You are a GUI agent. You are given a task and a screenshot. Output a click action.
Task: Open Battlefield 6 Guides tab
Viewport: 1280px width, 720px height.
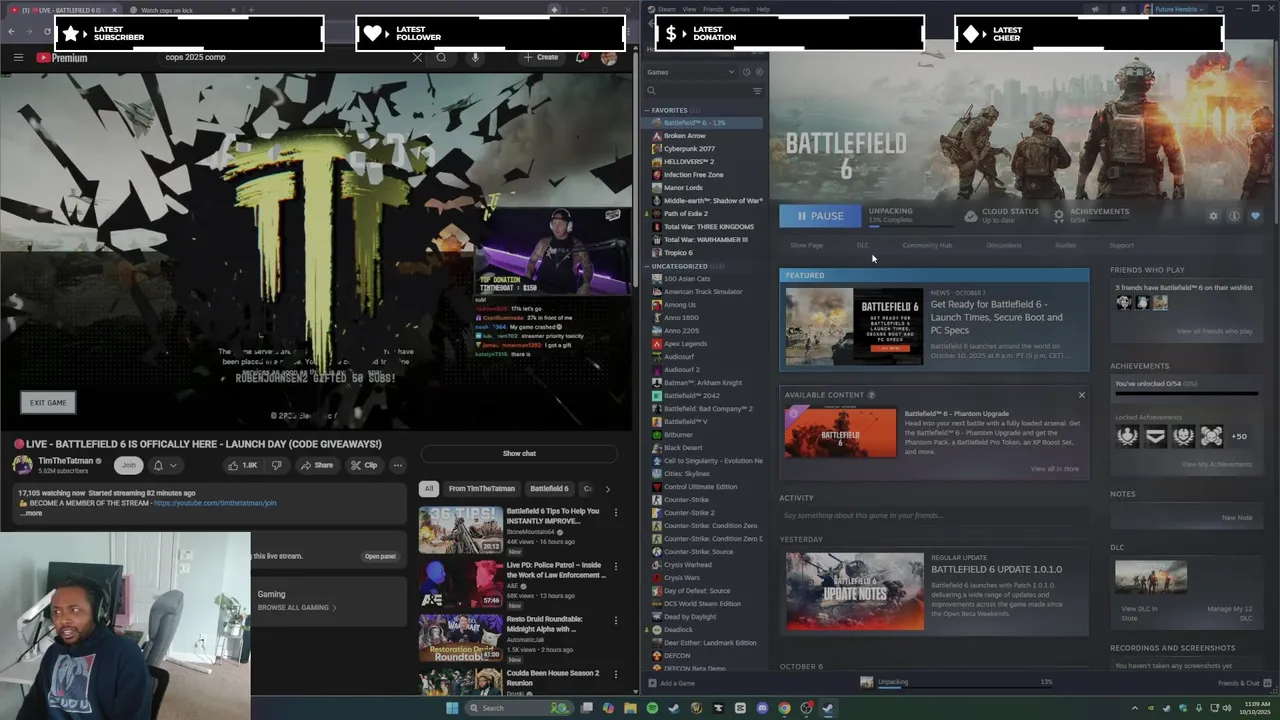point(1066,245)
